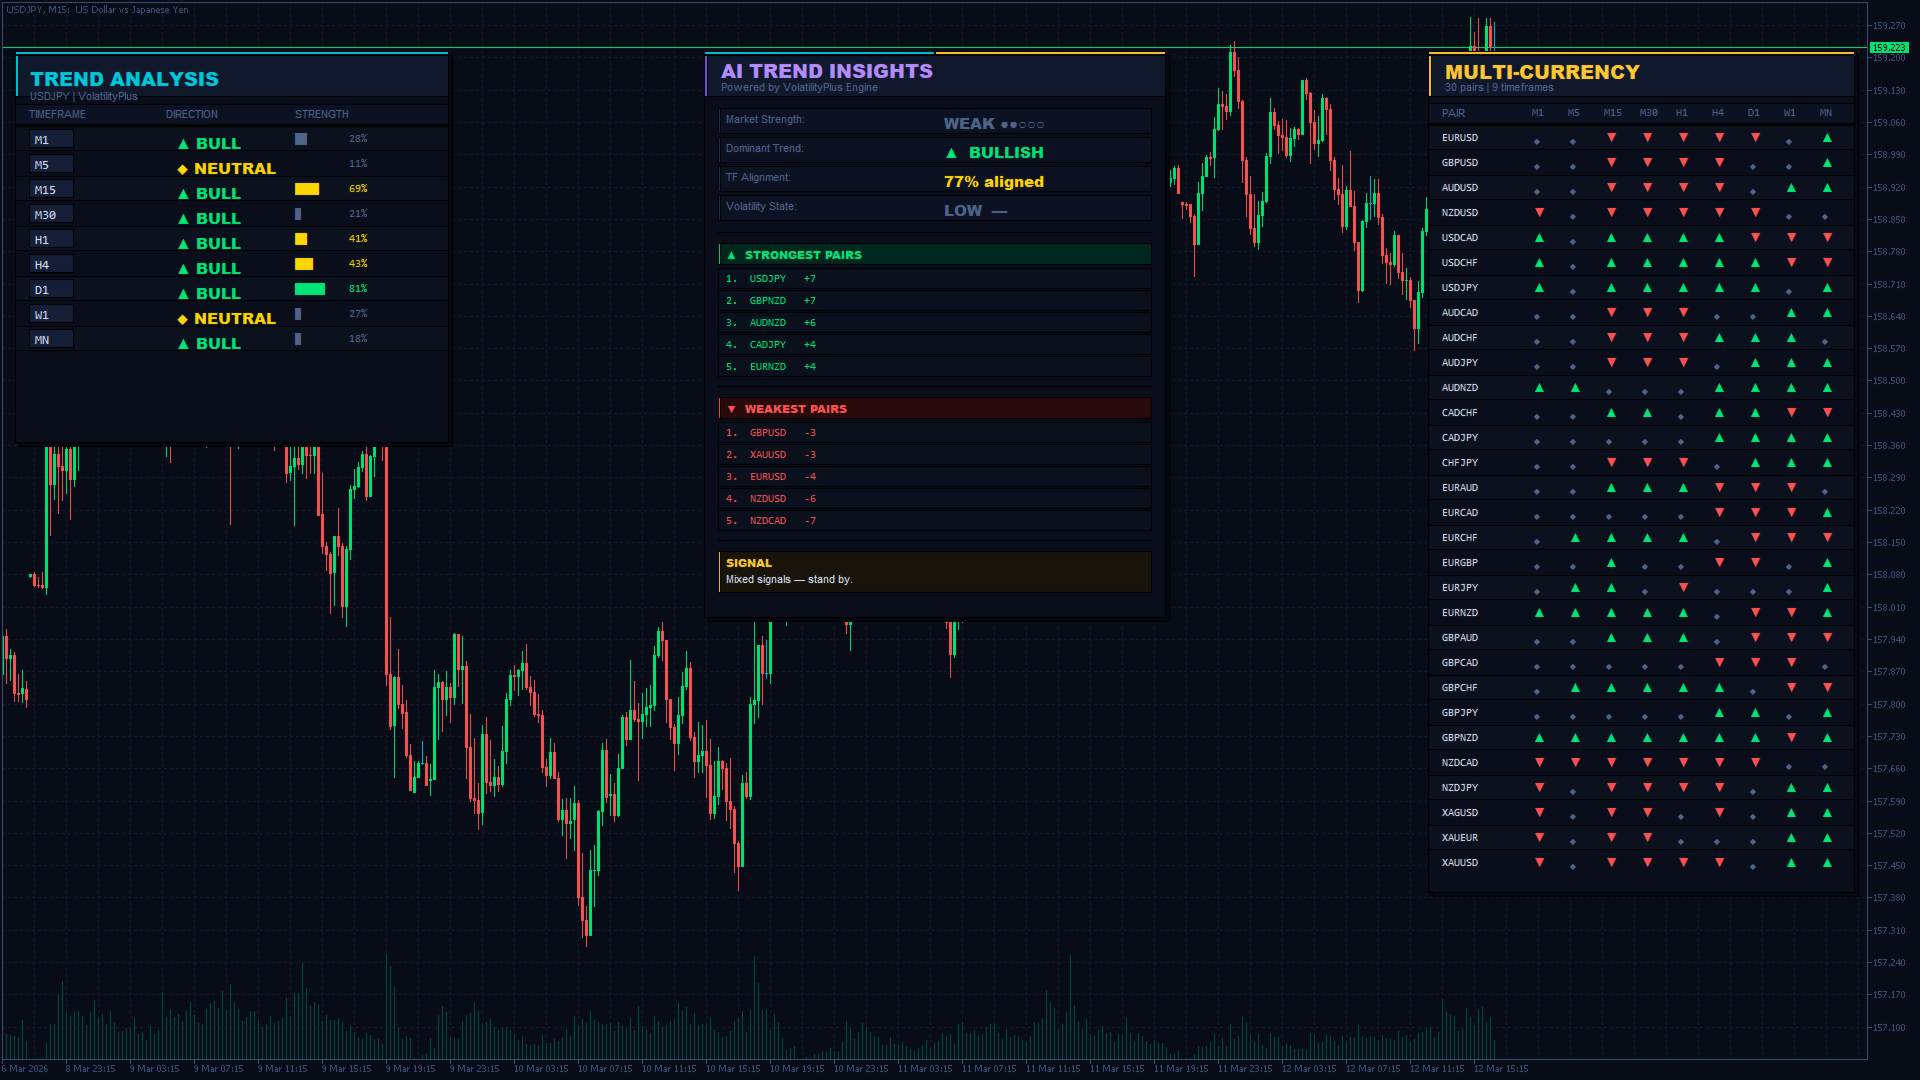Select GBPNZD in strongest pairs list

point(767,301)
